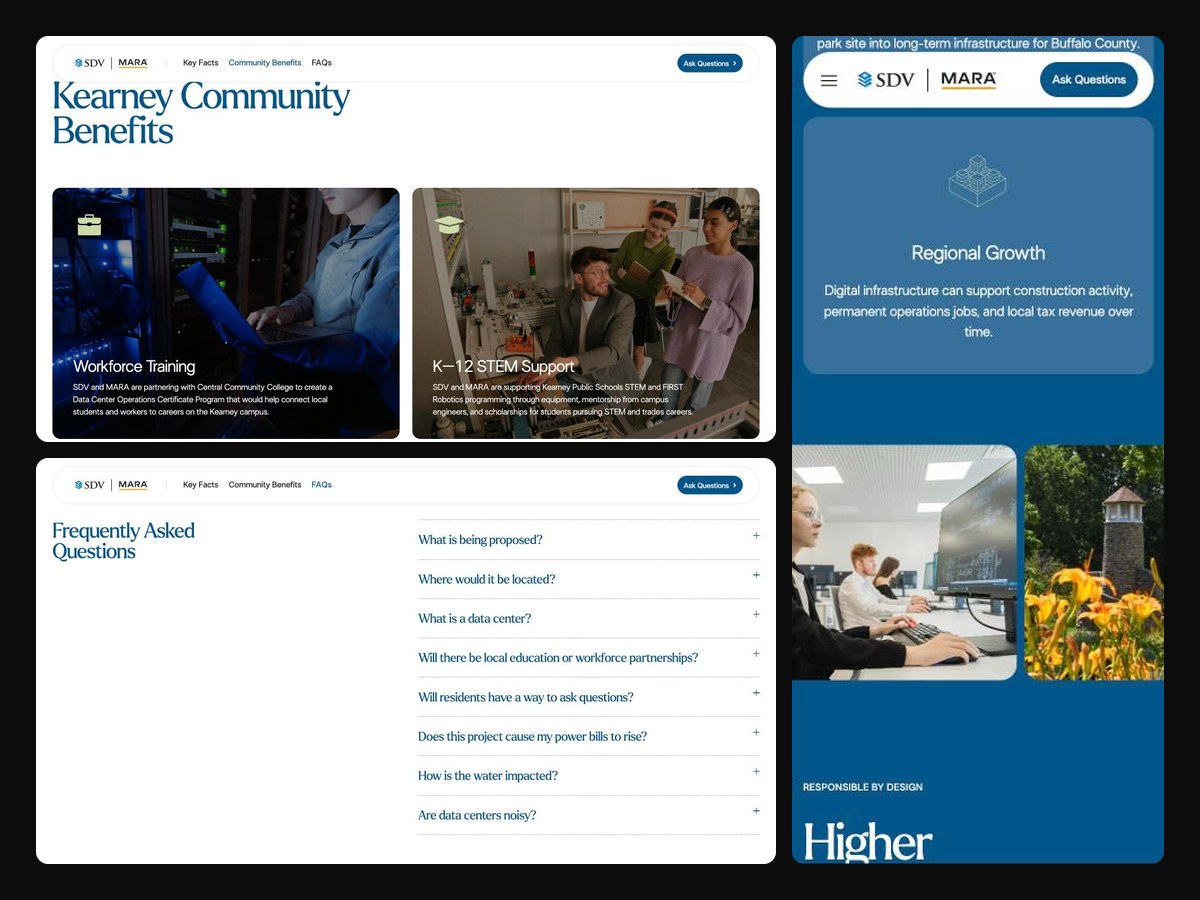Open the hamburger menu in the mobile header
Viewport: 1200px width, 900px height.
(x=829, y=80)
